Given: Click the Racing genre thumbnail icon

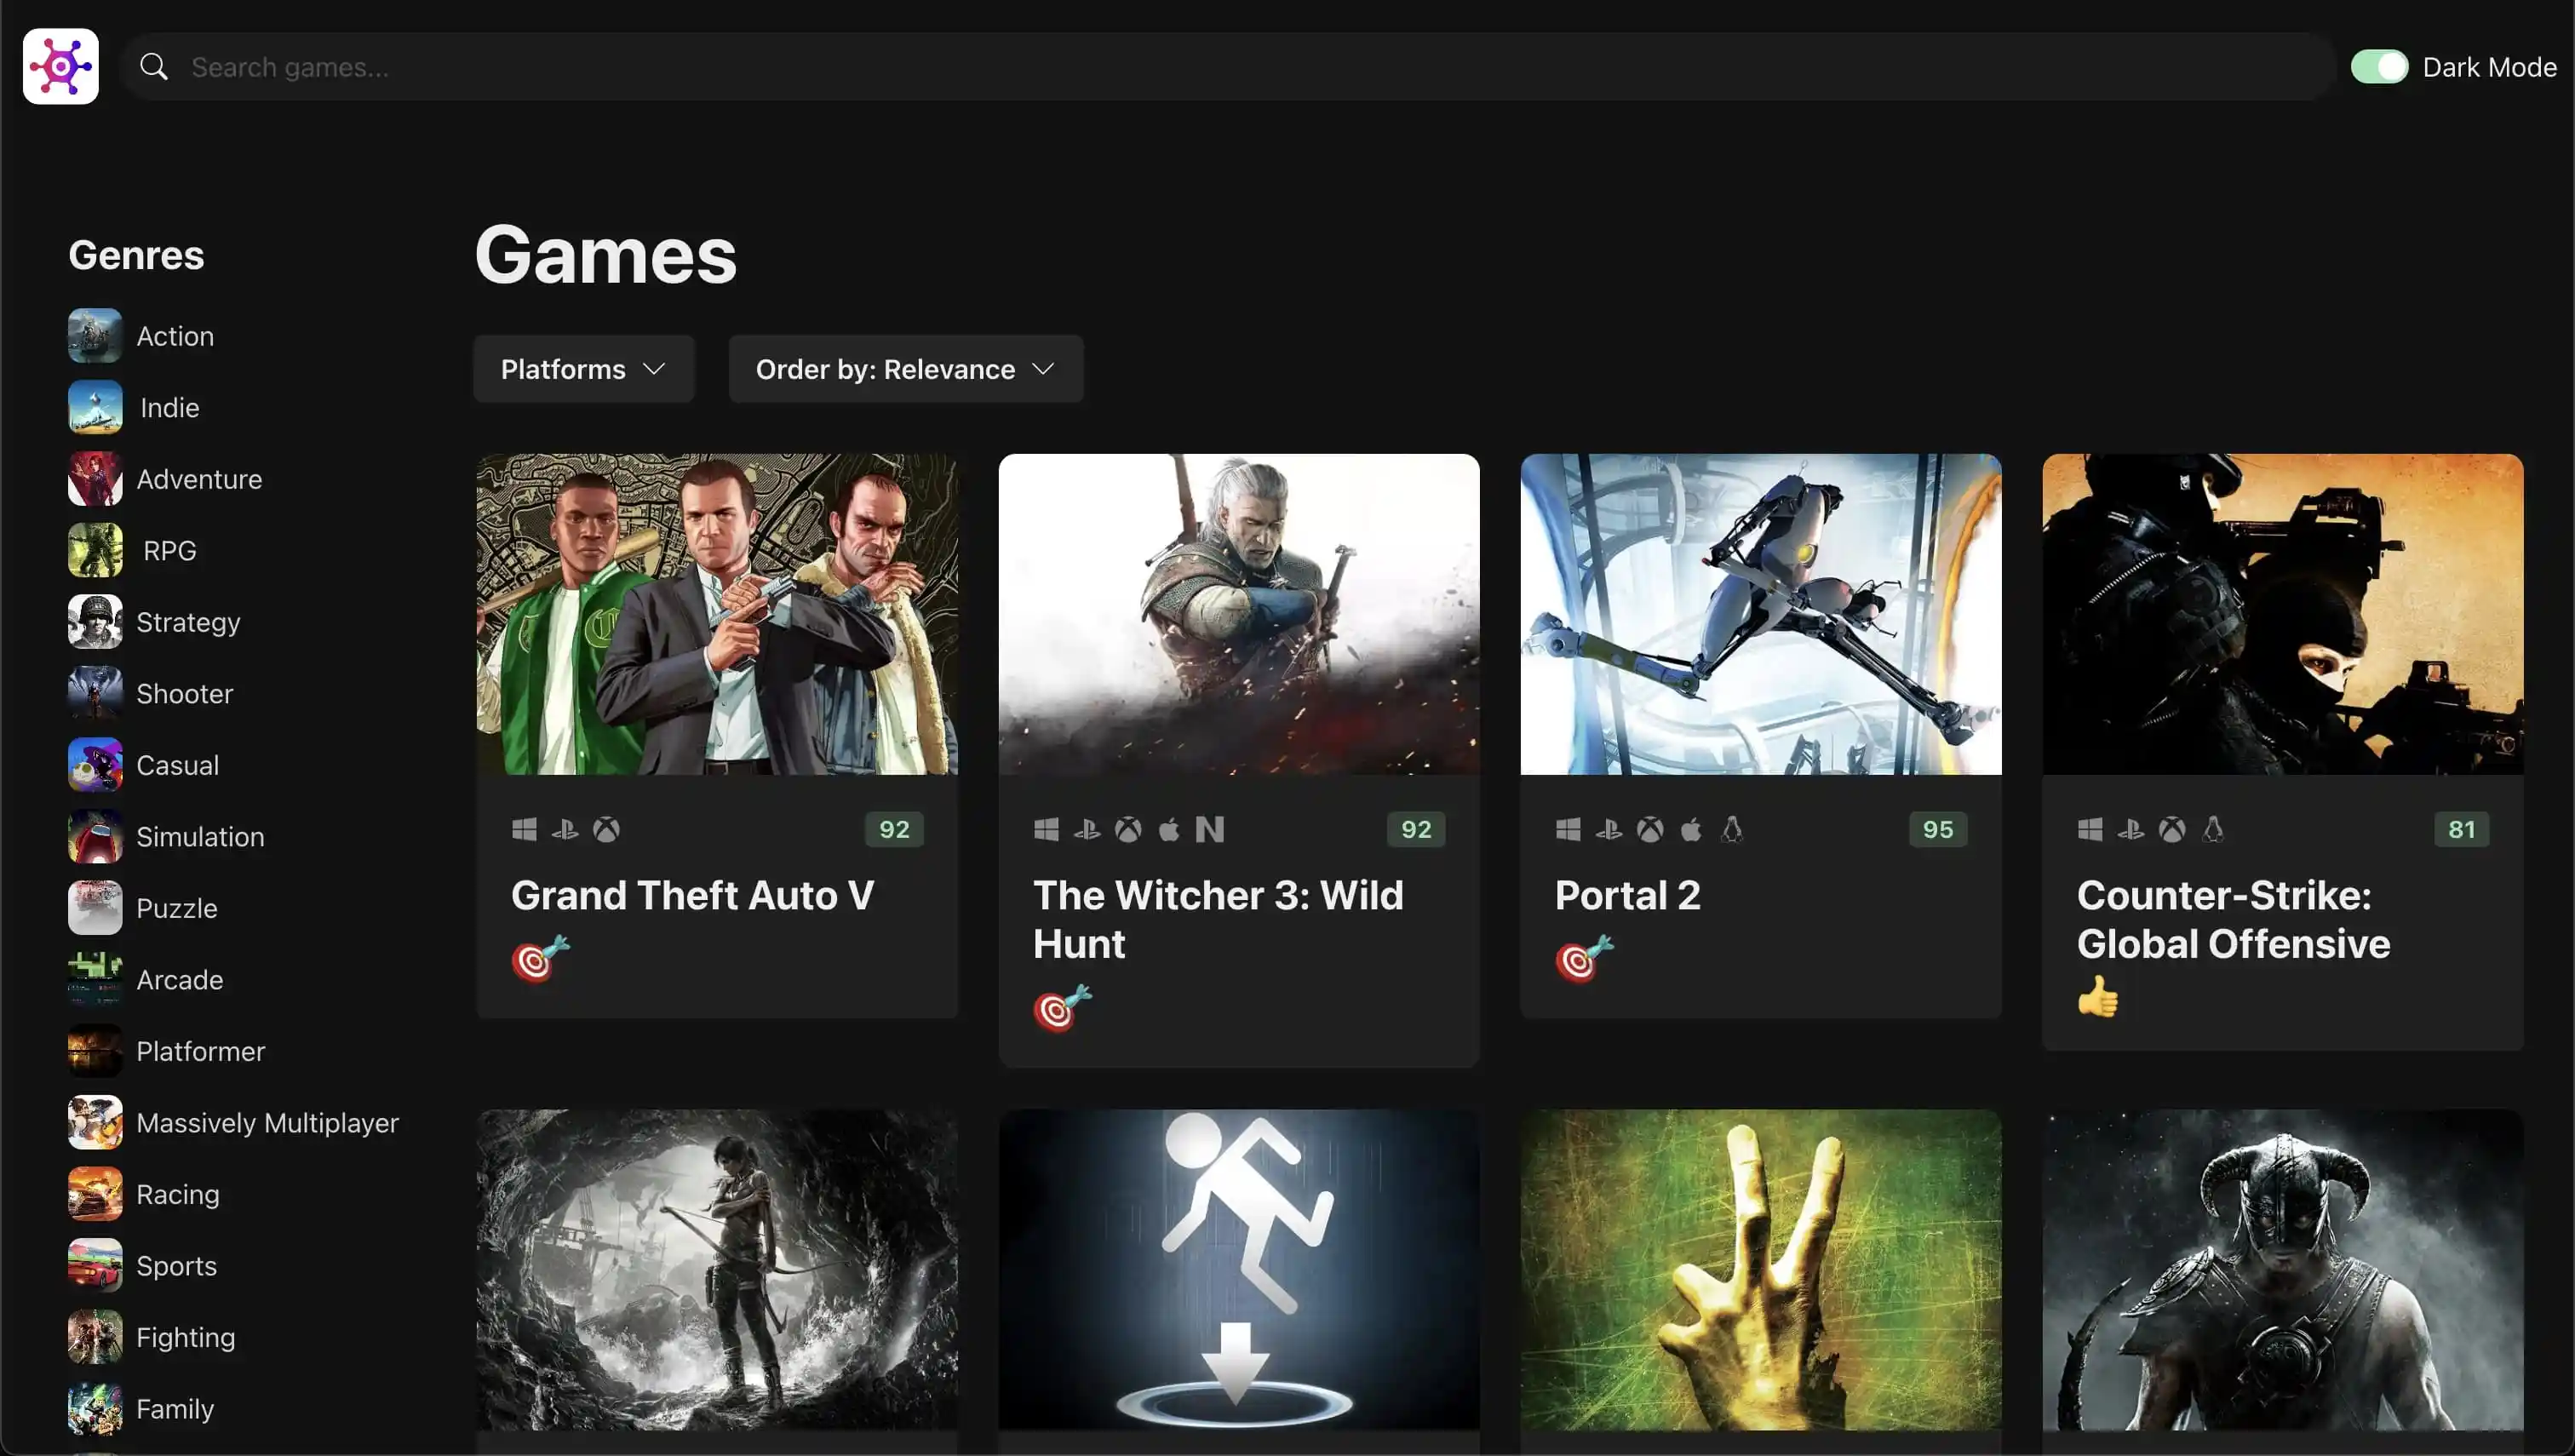Looking at the screenshot, I should pyautogui.click(x=95, y=1194).
